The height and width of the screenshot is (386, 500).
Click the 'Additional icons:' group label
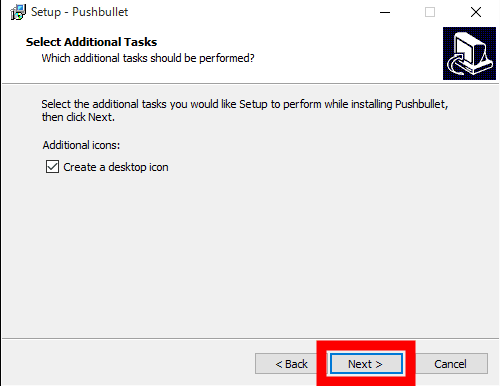(81, 145)
